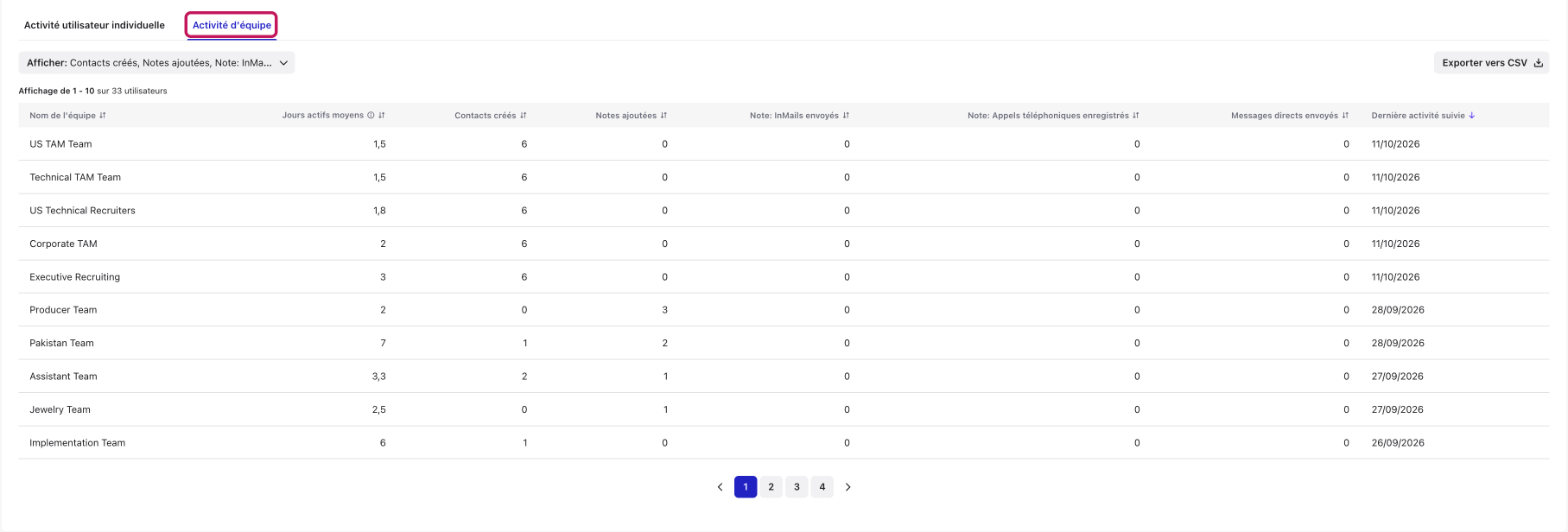
Task: Go to page 4
Action: tap(822, 487)
